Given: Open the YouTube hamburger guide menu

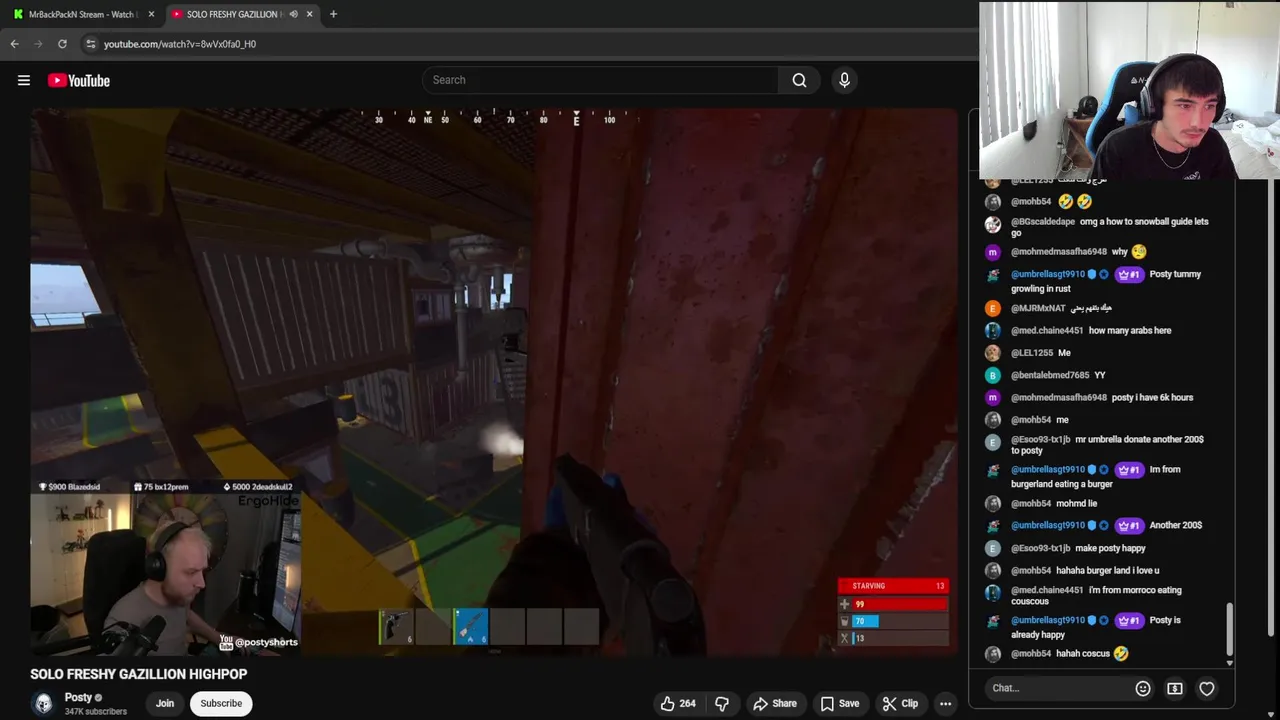Looking at the screenshot, I should click(x=24, y=80).
